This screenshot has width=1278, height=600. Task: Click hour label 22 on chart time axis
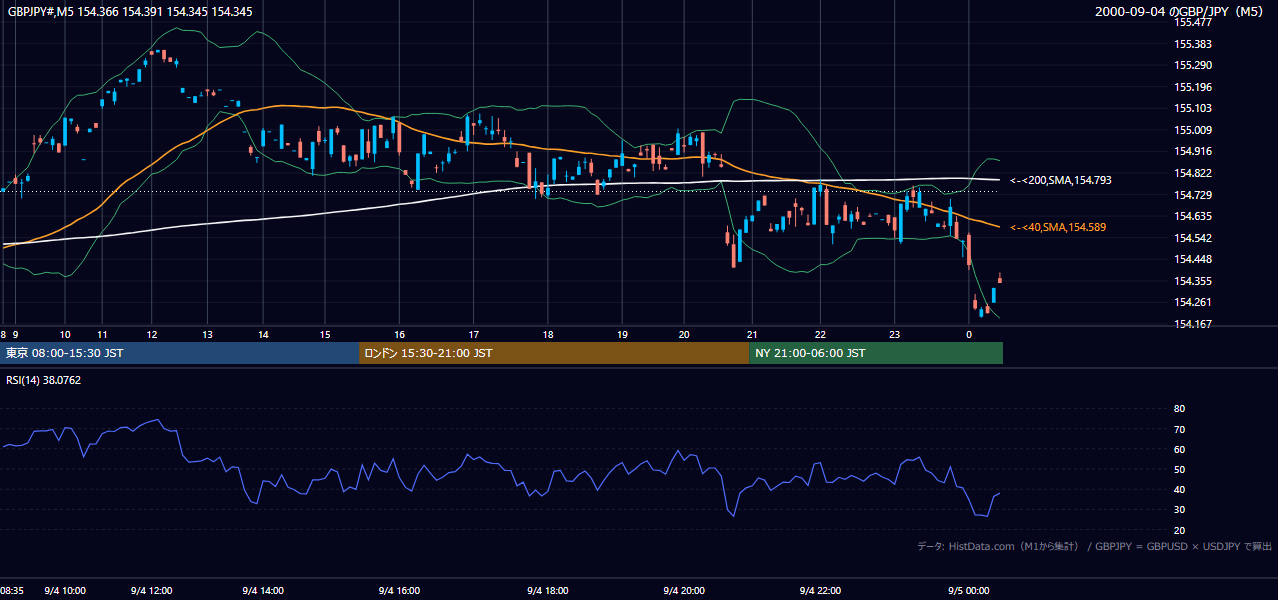tap(820, 334)
